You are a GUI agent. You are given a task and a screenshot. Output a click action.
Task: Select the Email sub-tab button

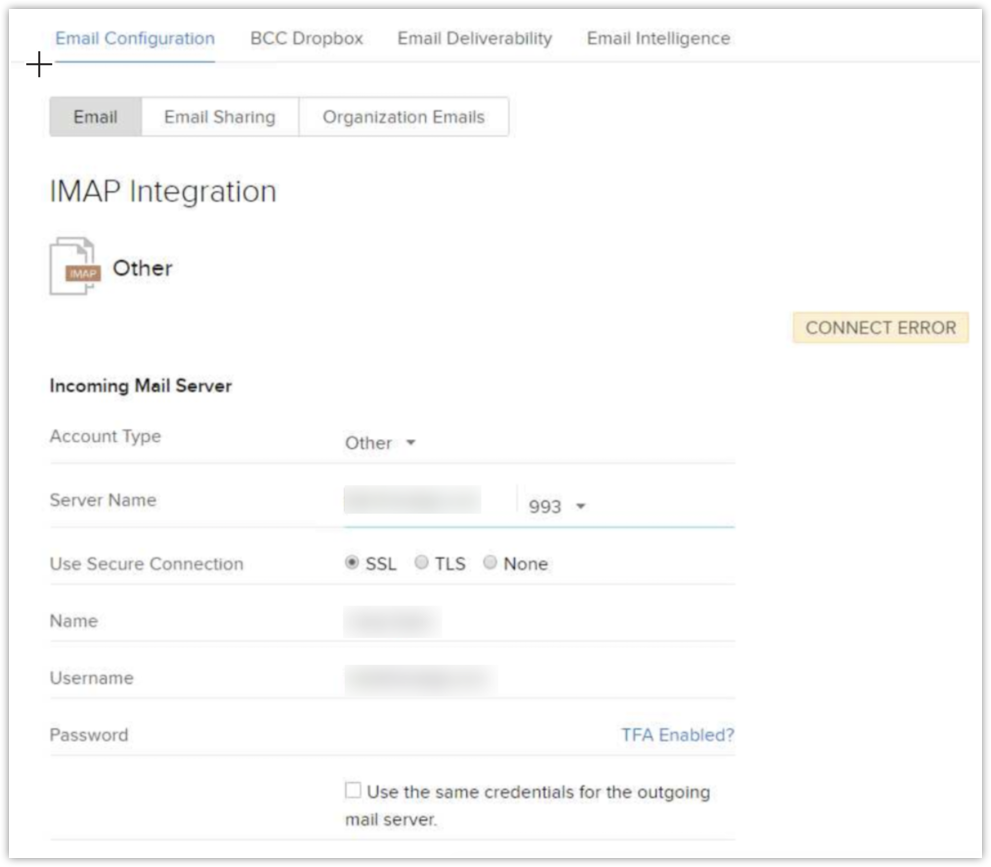tap(95, 117)
